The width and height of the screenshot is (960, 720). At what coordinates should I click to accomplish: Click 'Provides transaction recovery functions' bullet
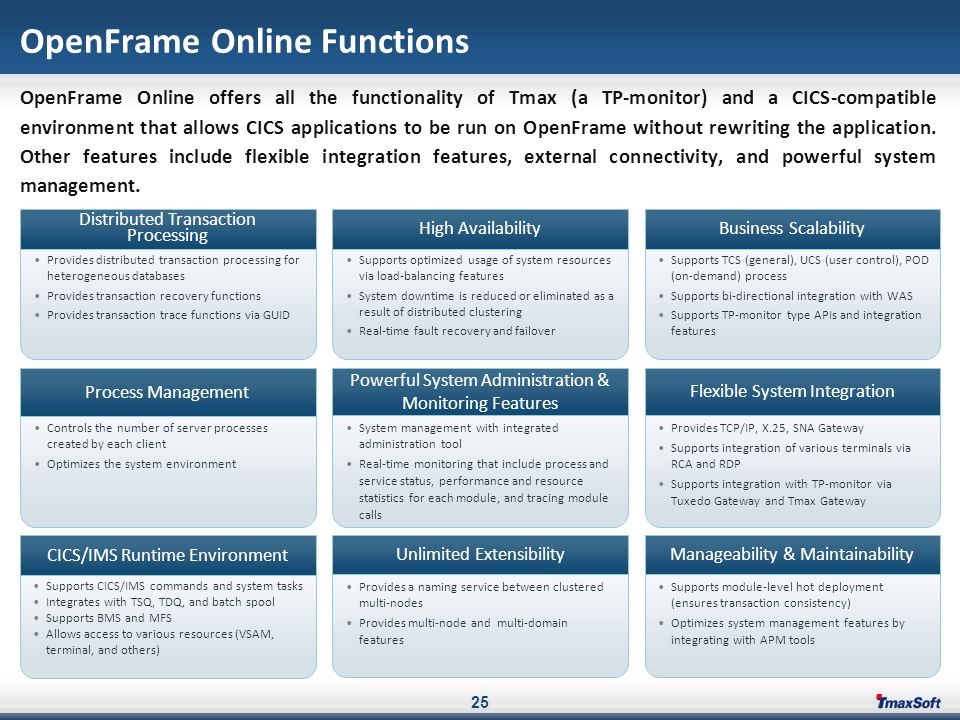[154, 296]
